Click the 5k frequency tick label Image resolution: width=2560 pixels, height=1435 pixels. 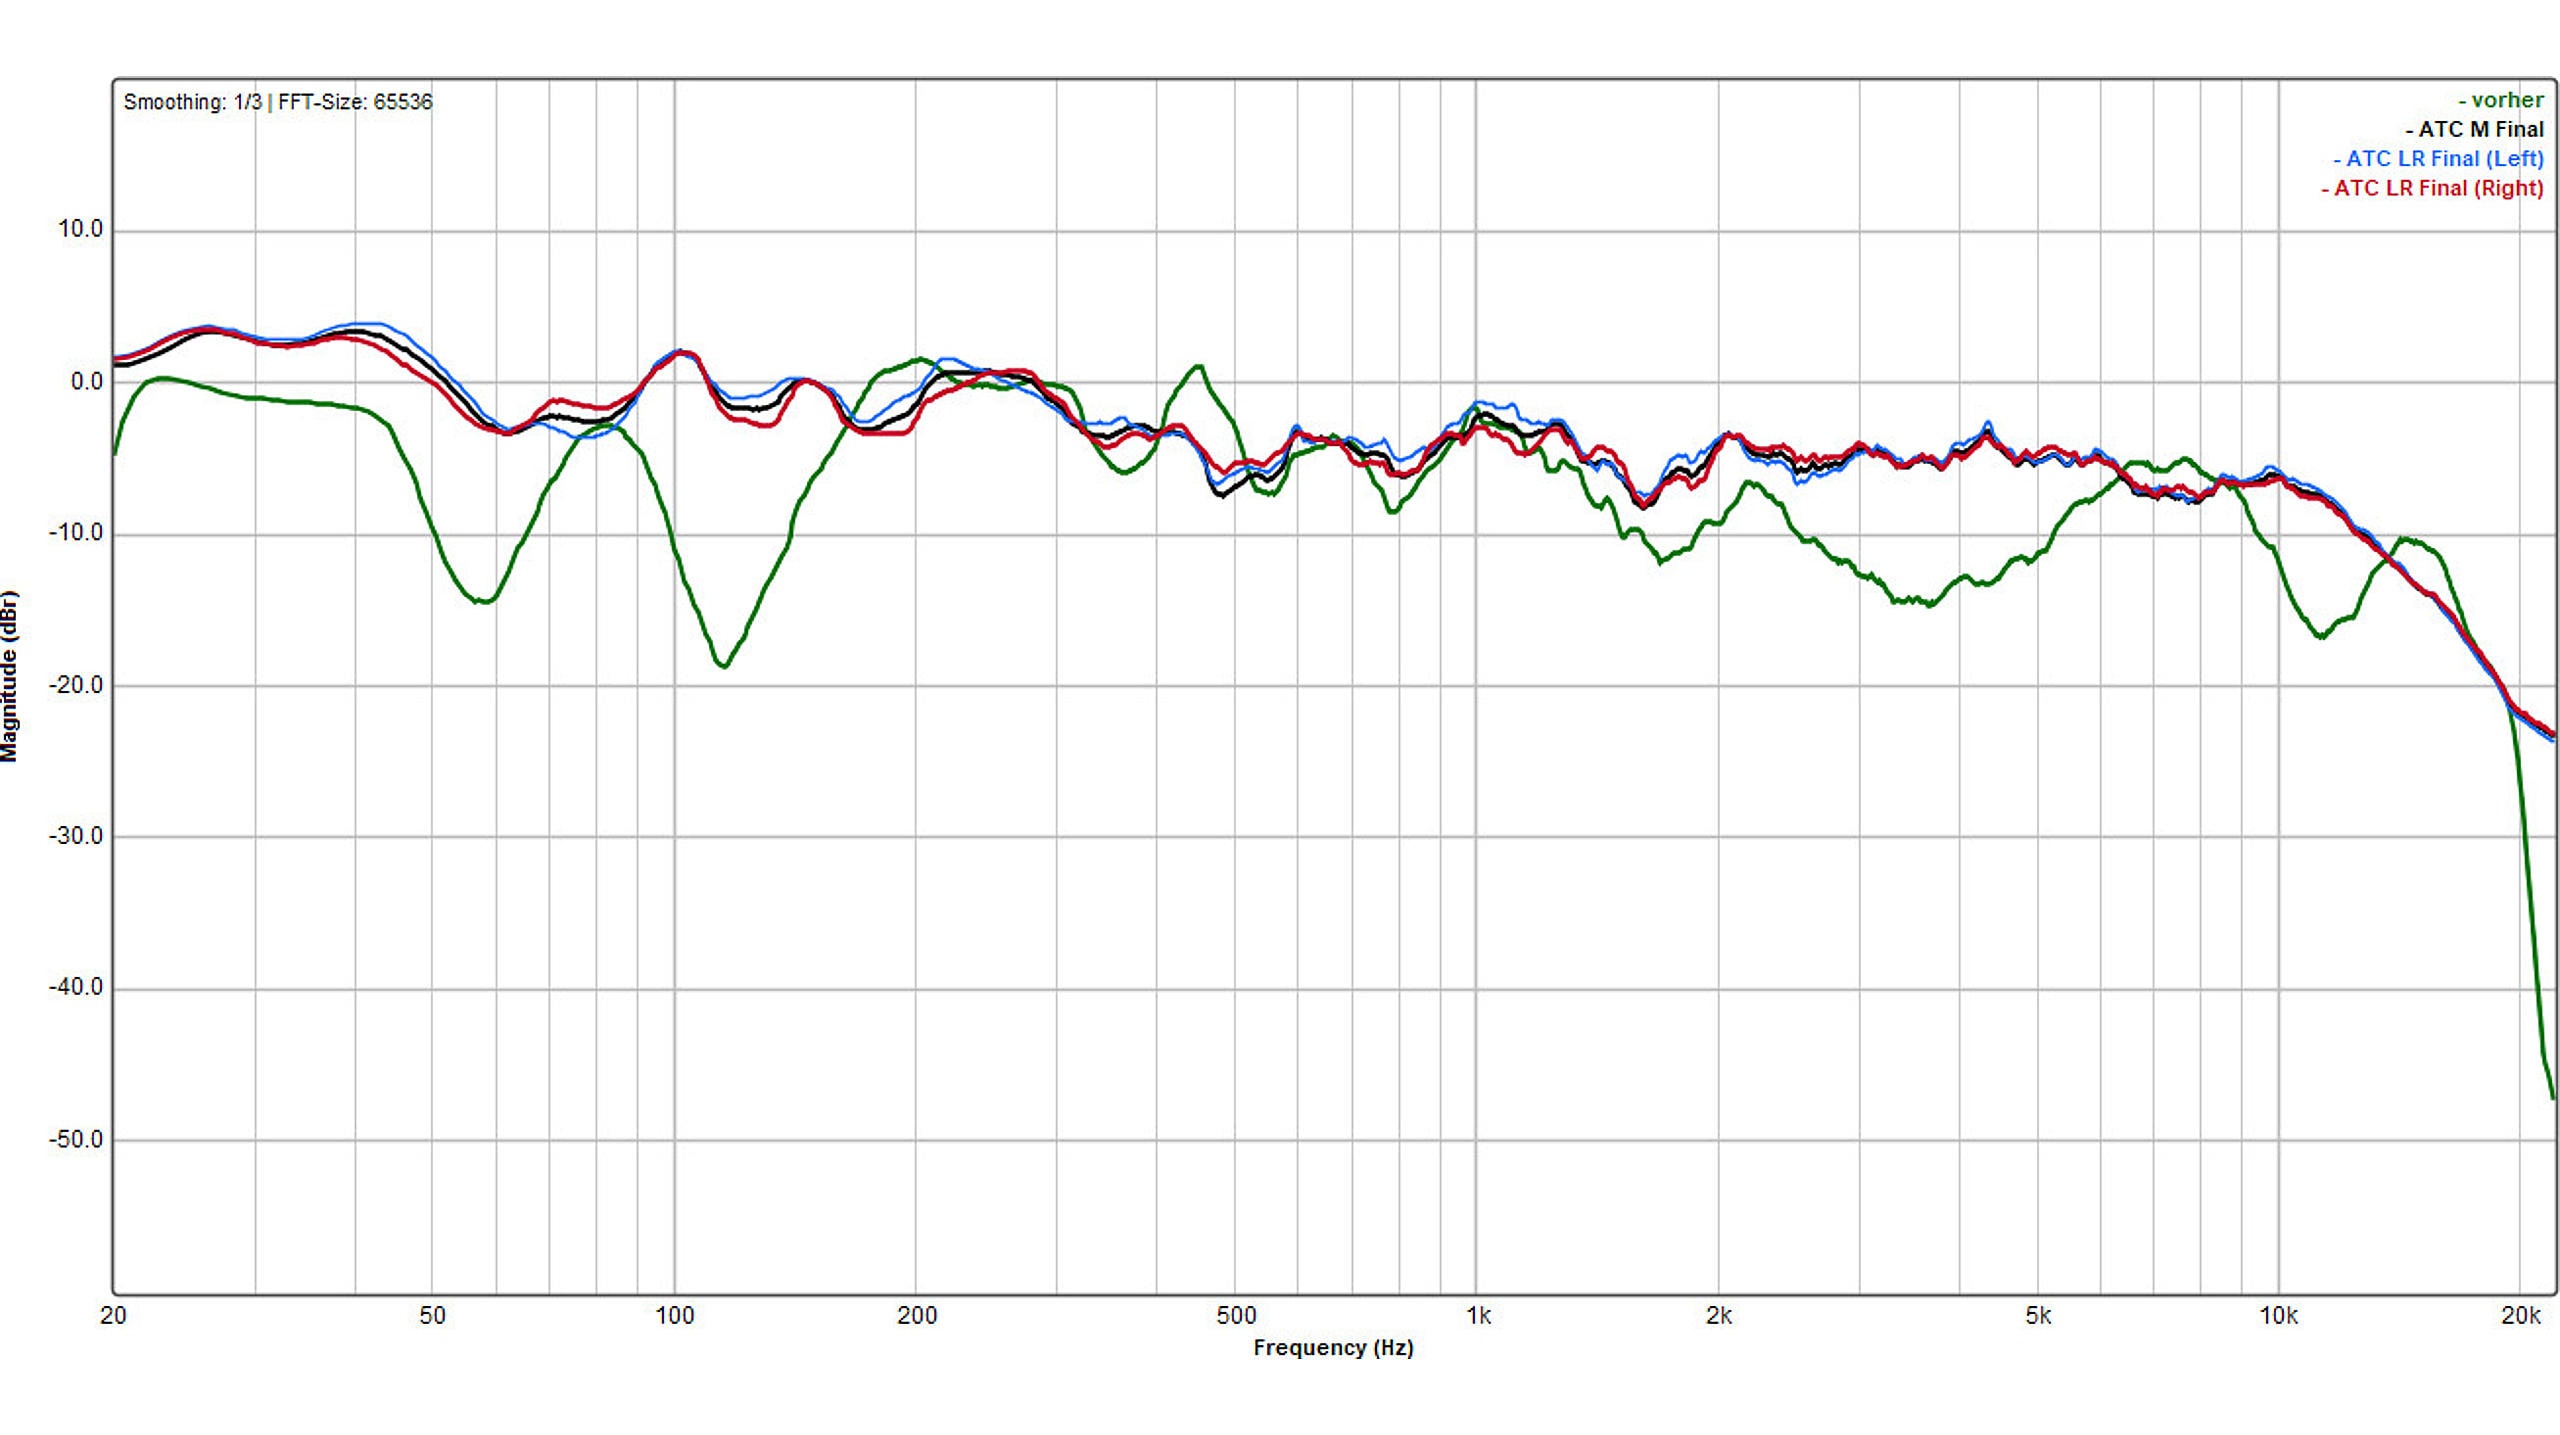point(2038,1316)
